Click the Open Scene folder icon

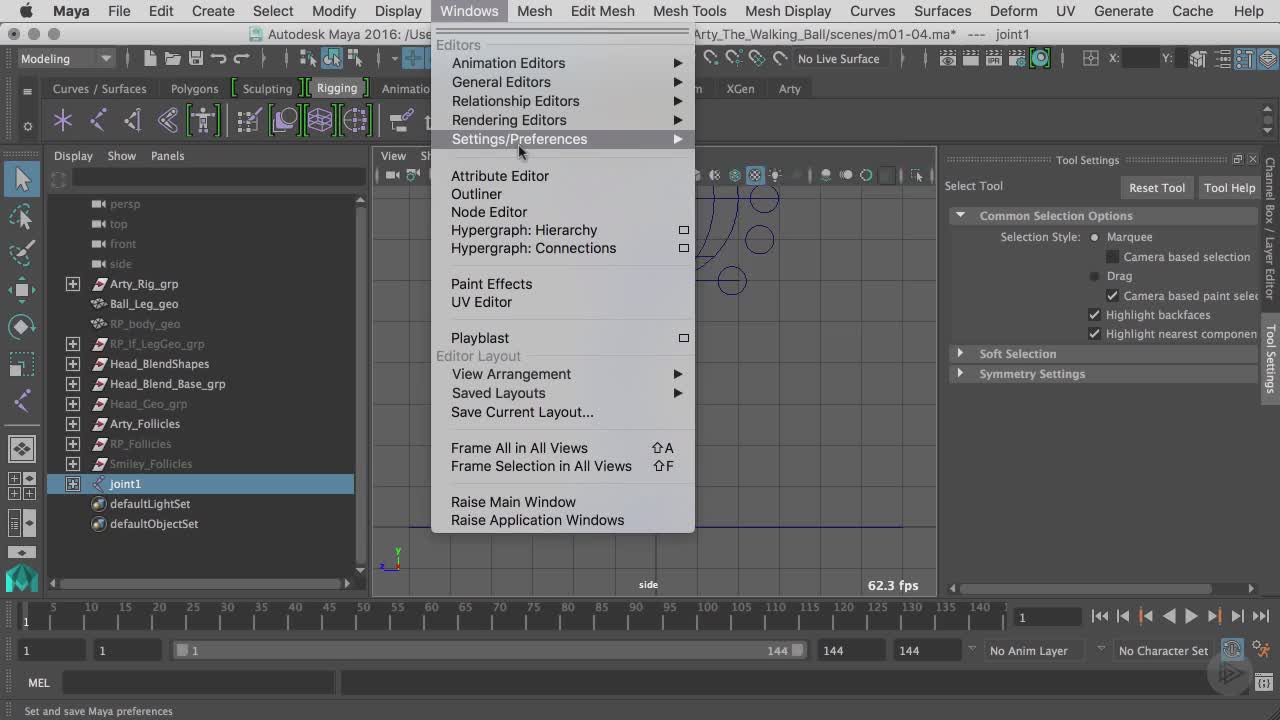click(x=173, y=58)
